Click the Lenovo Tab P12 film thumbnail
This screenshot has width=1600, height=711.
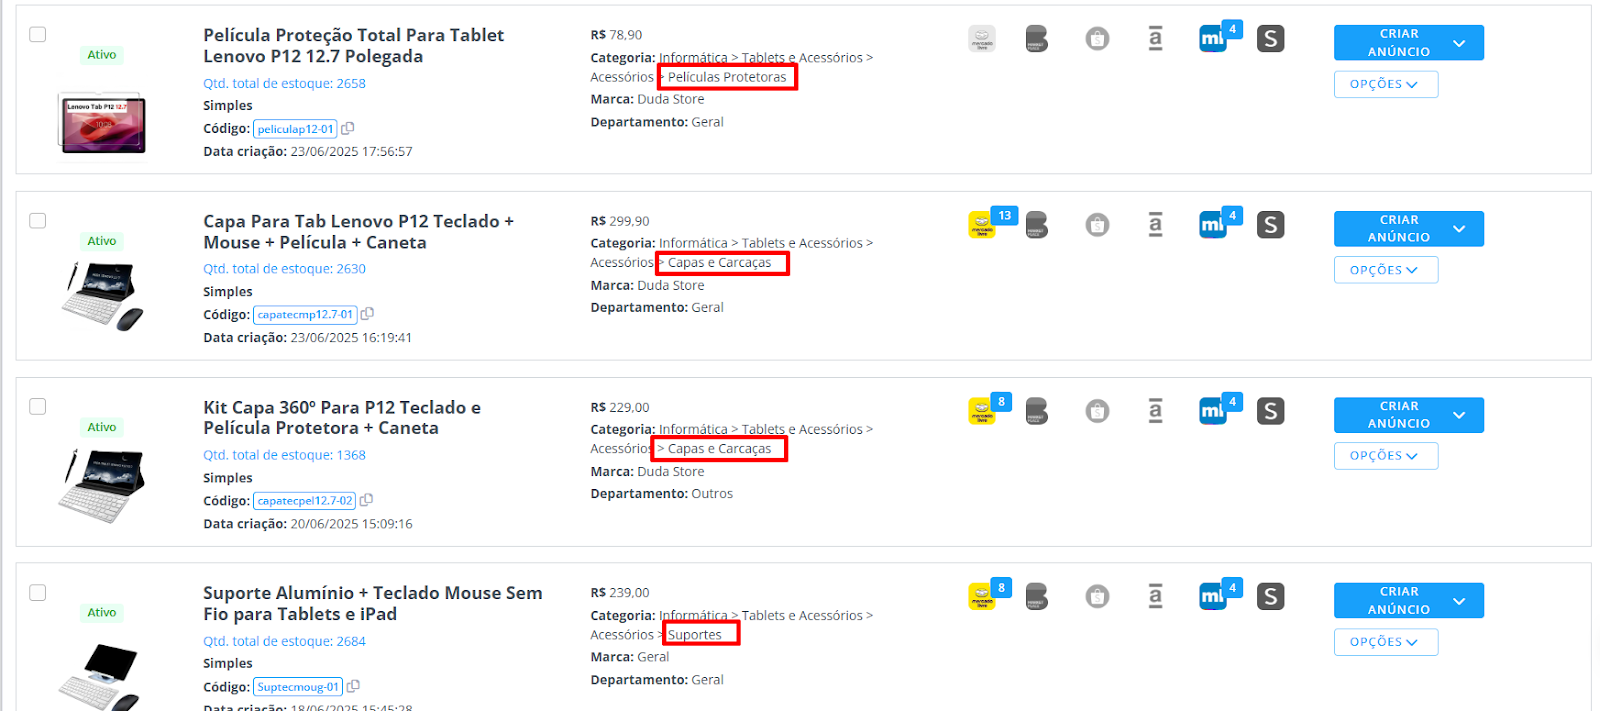[103, 125]
